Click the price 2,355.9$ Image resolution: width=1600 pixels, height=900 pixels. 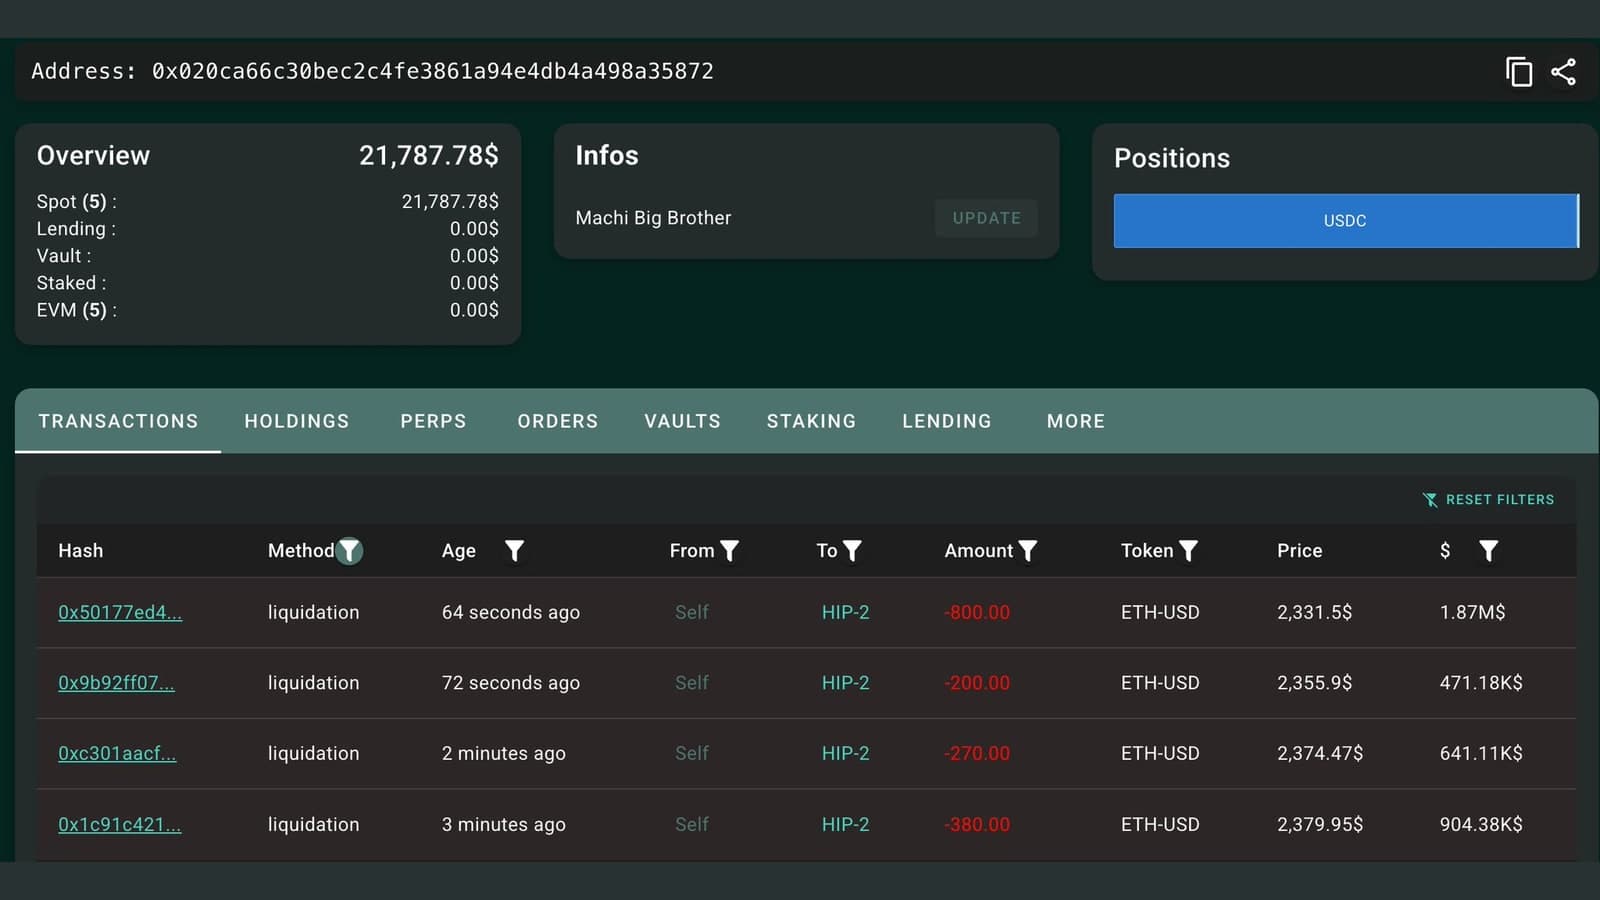[x=1314, y=683]
